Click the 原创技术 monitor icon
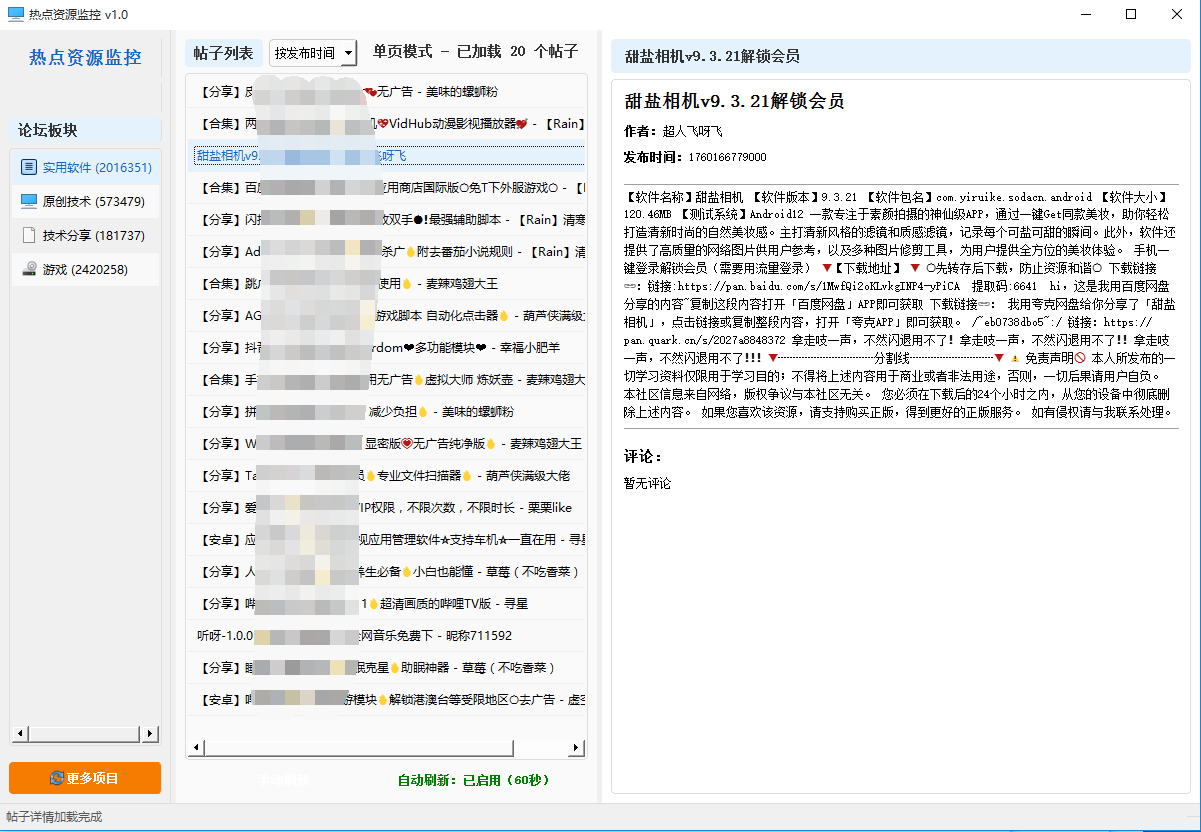Viewport: 1201px width, 832px height. point(31,202)
